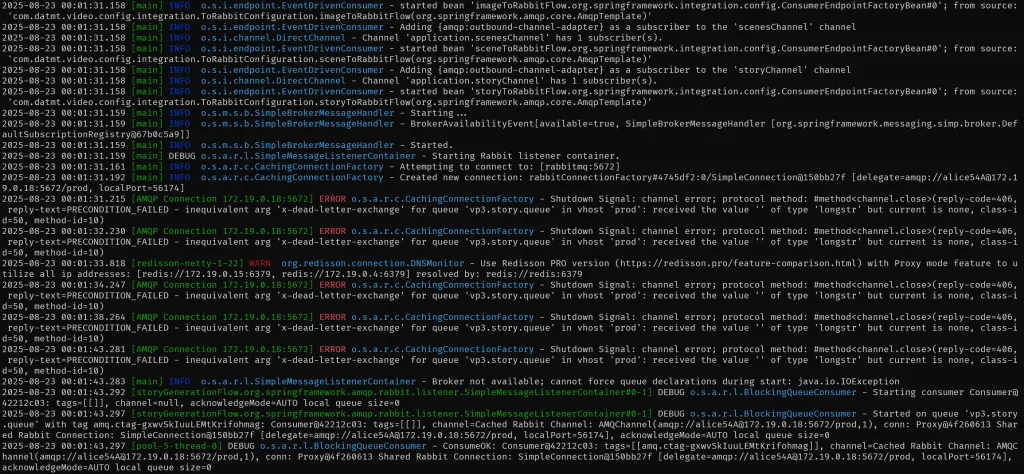
Task: Click '[AMQP Connection 172.19.0.18:5672]' at 00:01:43.281
Action: (x=222, y=349)
